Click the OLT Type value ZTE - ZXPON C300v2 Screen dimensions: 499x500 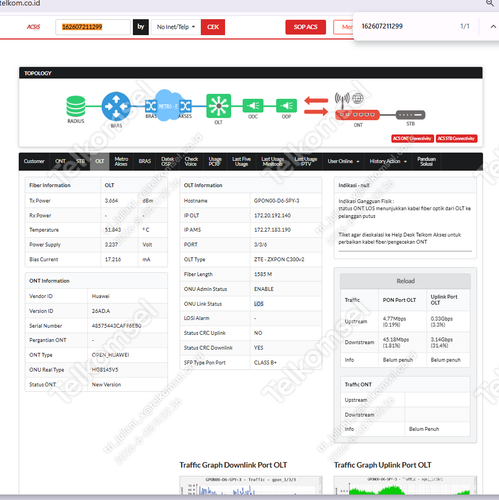[x=279, y=259]
